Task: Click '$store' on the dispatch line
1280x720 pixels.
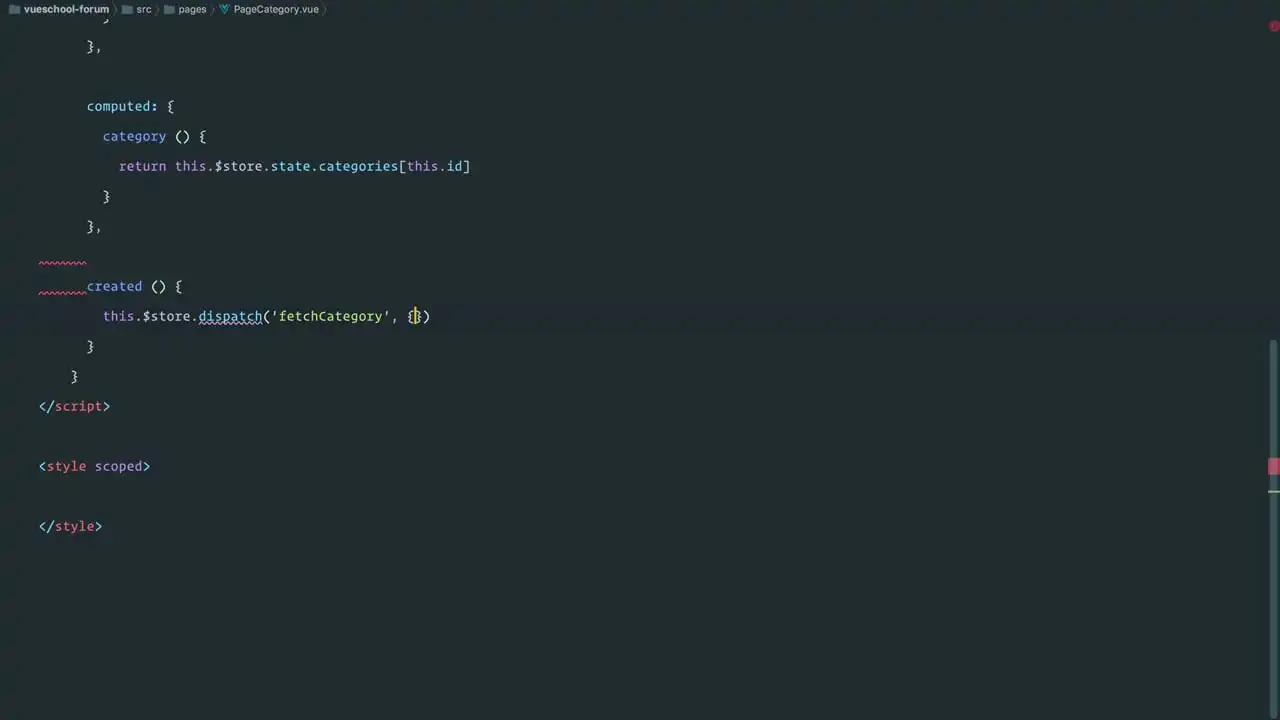Action: [166, 316]
